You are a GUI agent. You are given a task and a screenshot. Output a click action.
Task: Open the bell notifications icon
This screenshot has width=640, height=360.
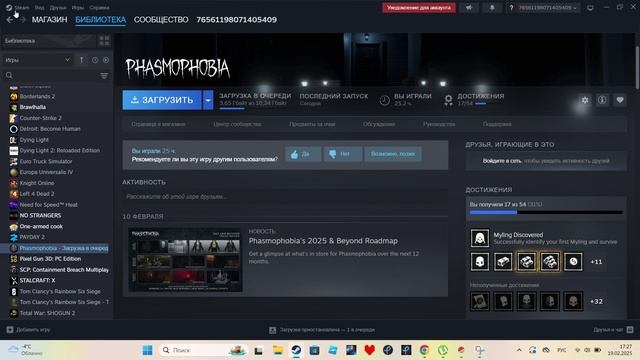(492, 8)
